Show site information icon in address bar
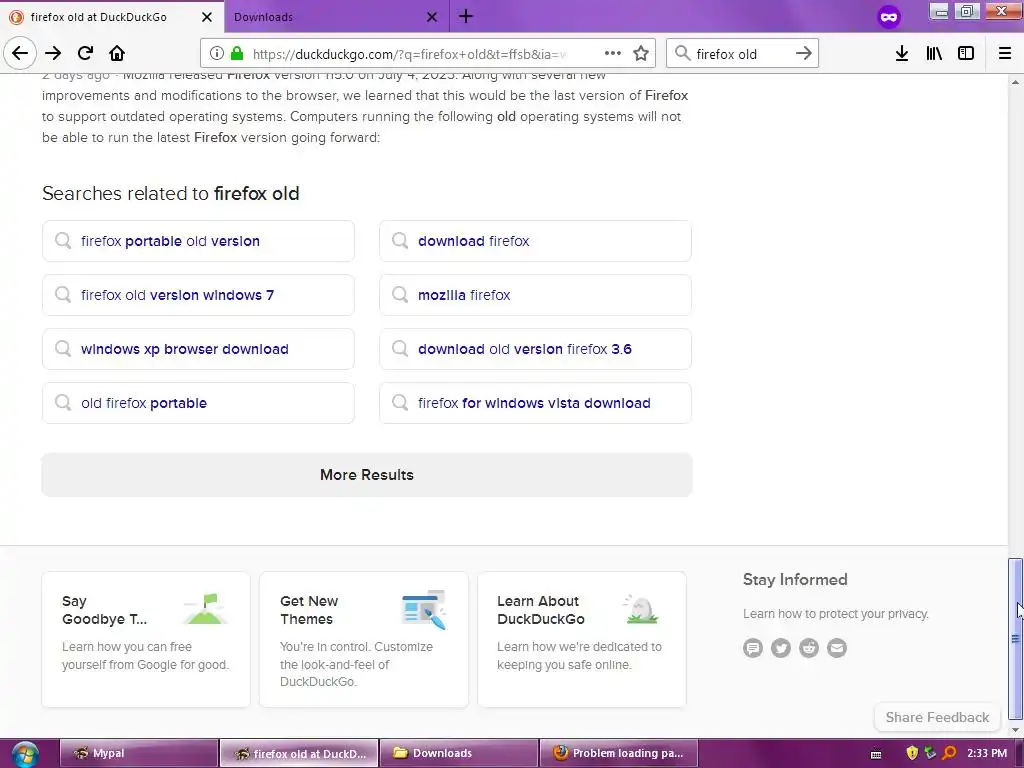The image size is (1024, 768). (x=217, y=53)
